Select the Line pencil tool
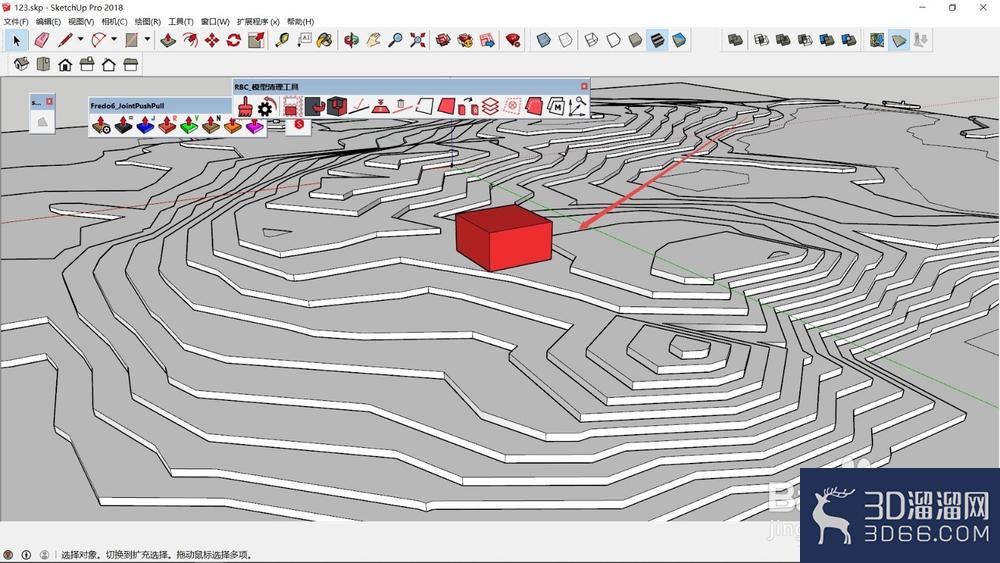Screen dimensions: 1000x563 click(65, 40)
